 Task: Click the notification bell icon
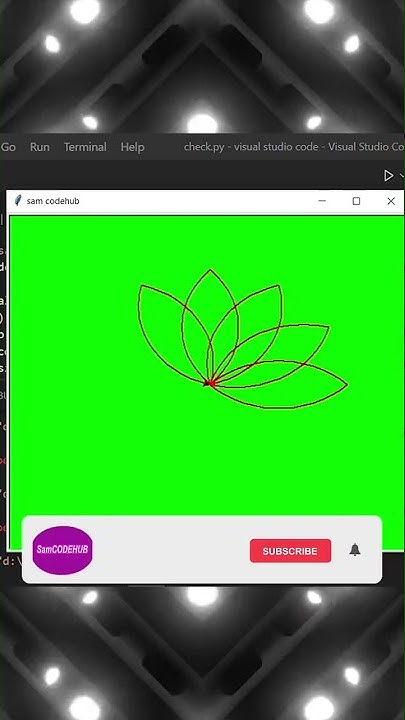pos(355,550)
